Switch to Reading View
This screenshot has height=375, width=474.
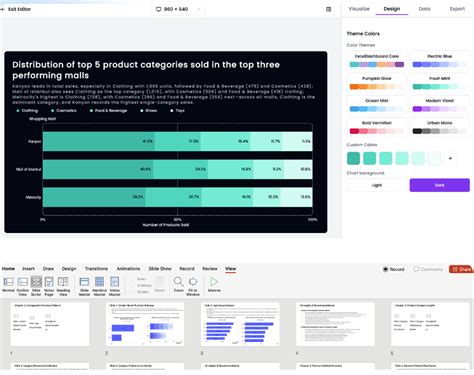(x=63, y=286)
